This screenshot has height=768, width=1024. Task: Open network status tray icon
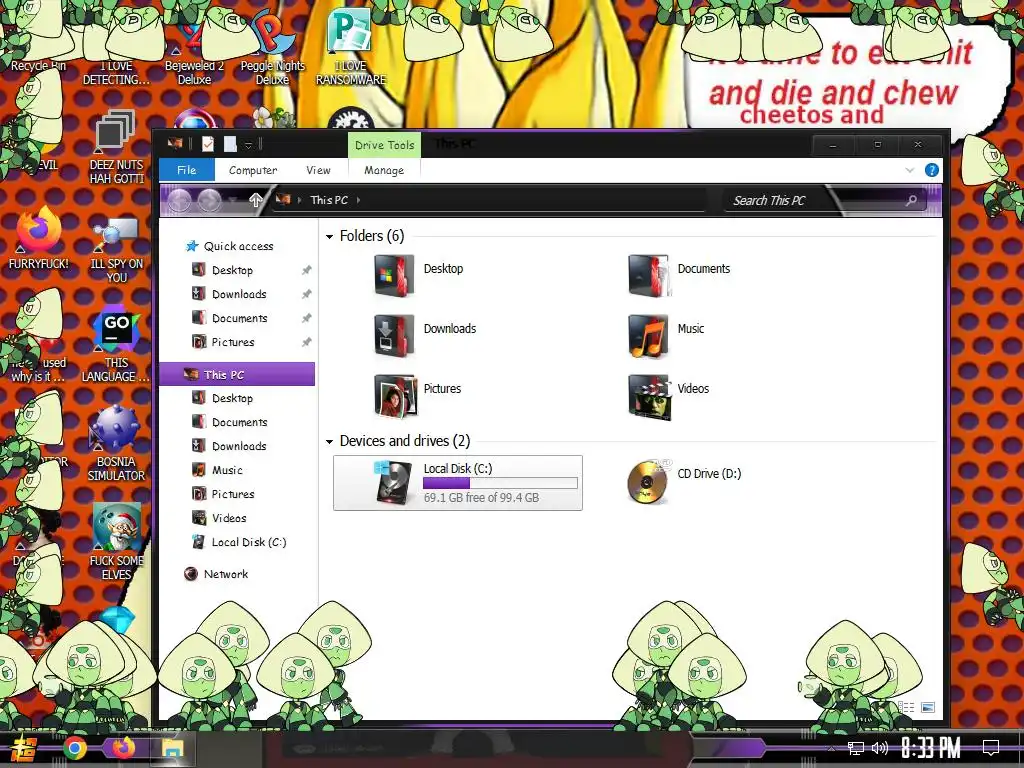coord(856,748)
